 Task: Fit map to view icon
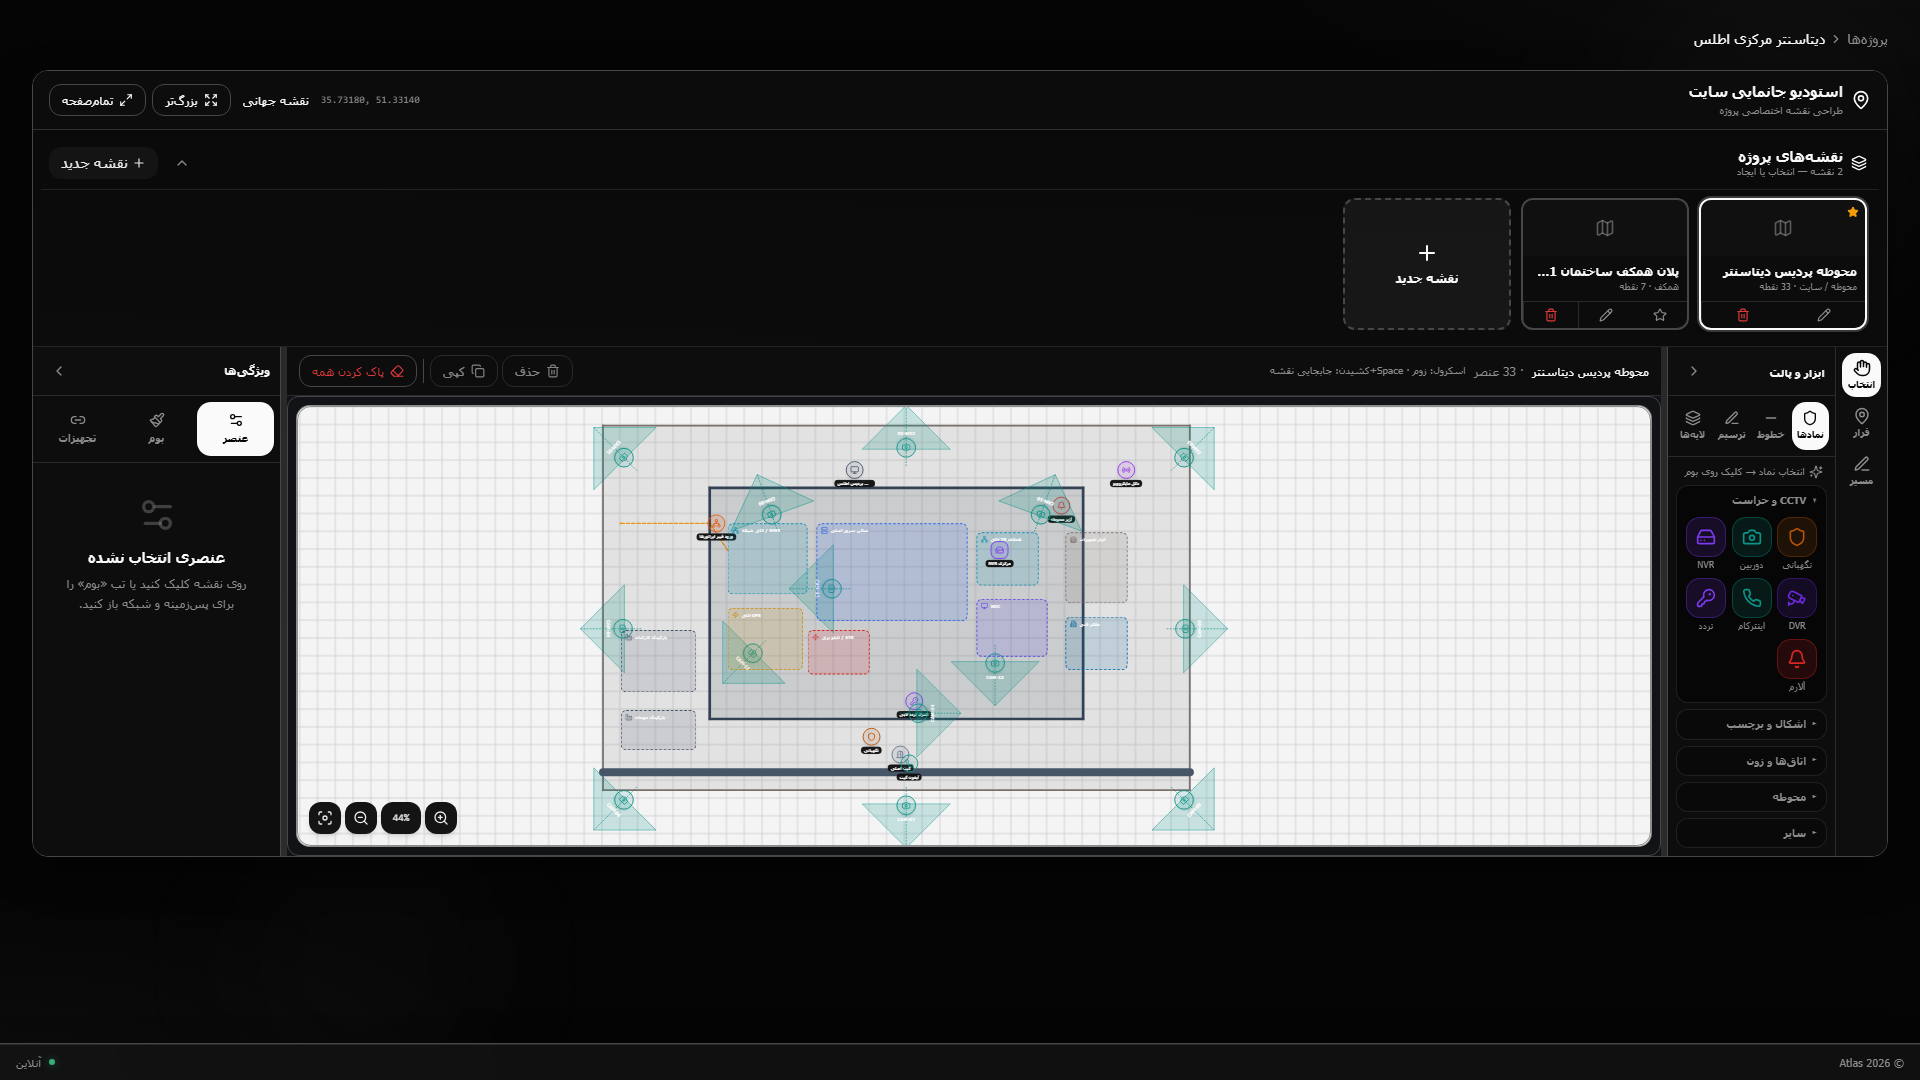(x=325, y=818)
